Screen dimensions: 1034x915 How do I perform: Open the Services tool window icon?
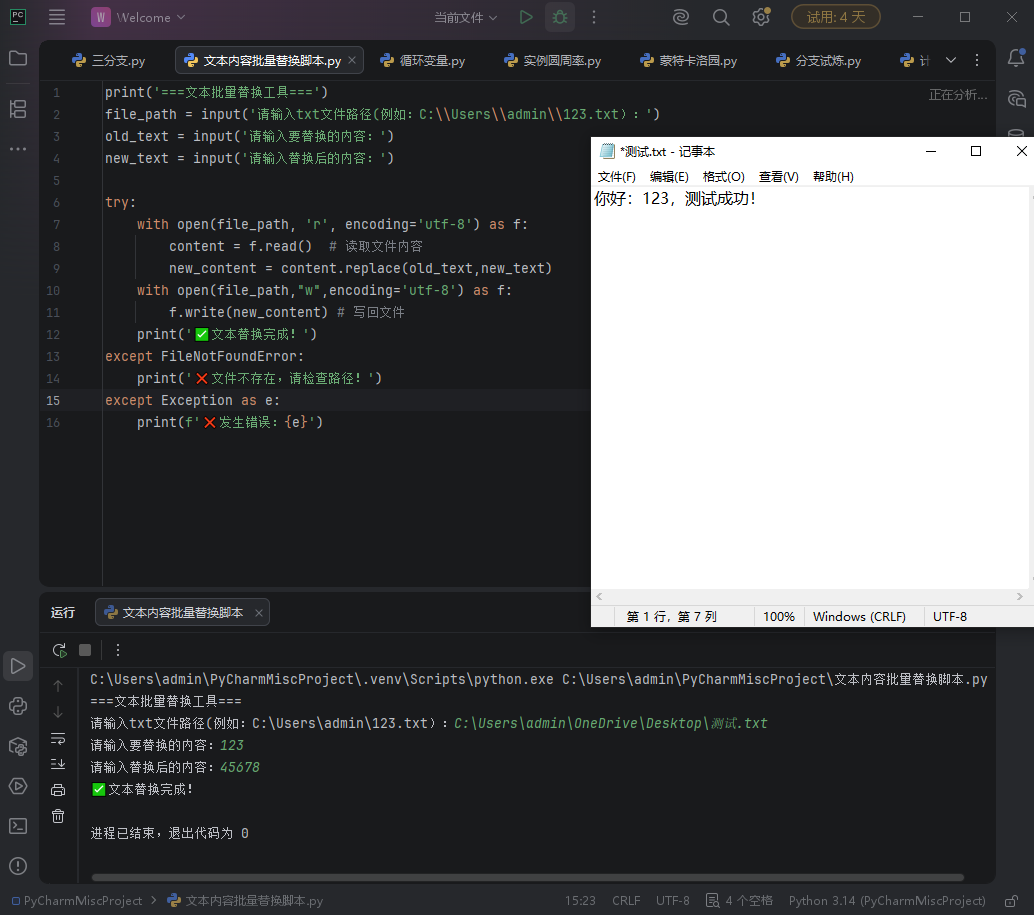click(18, 786)
